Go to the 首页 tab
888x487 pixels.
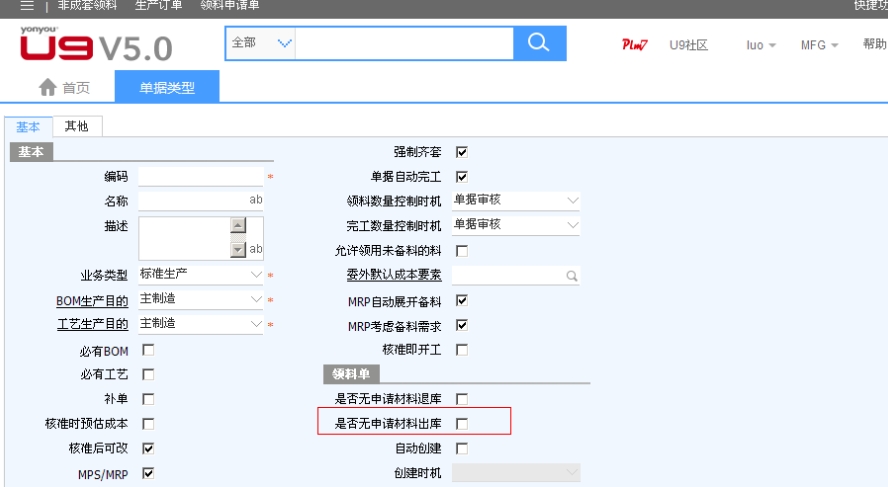(x=64, y=87)
